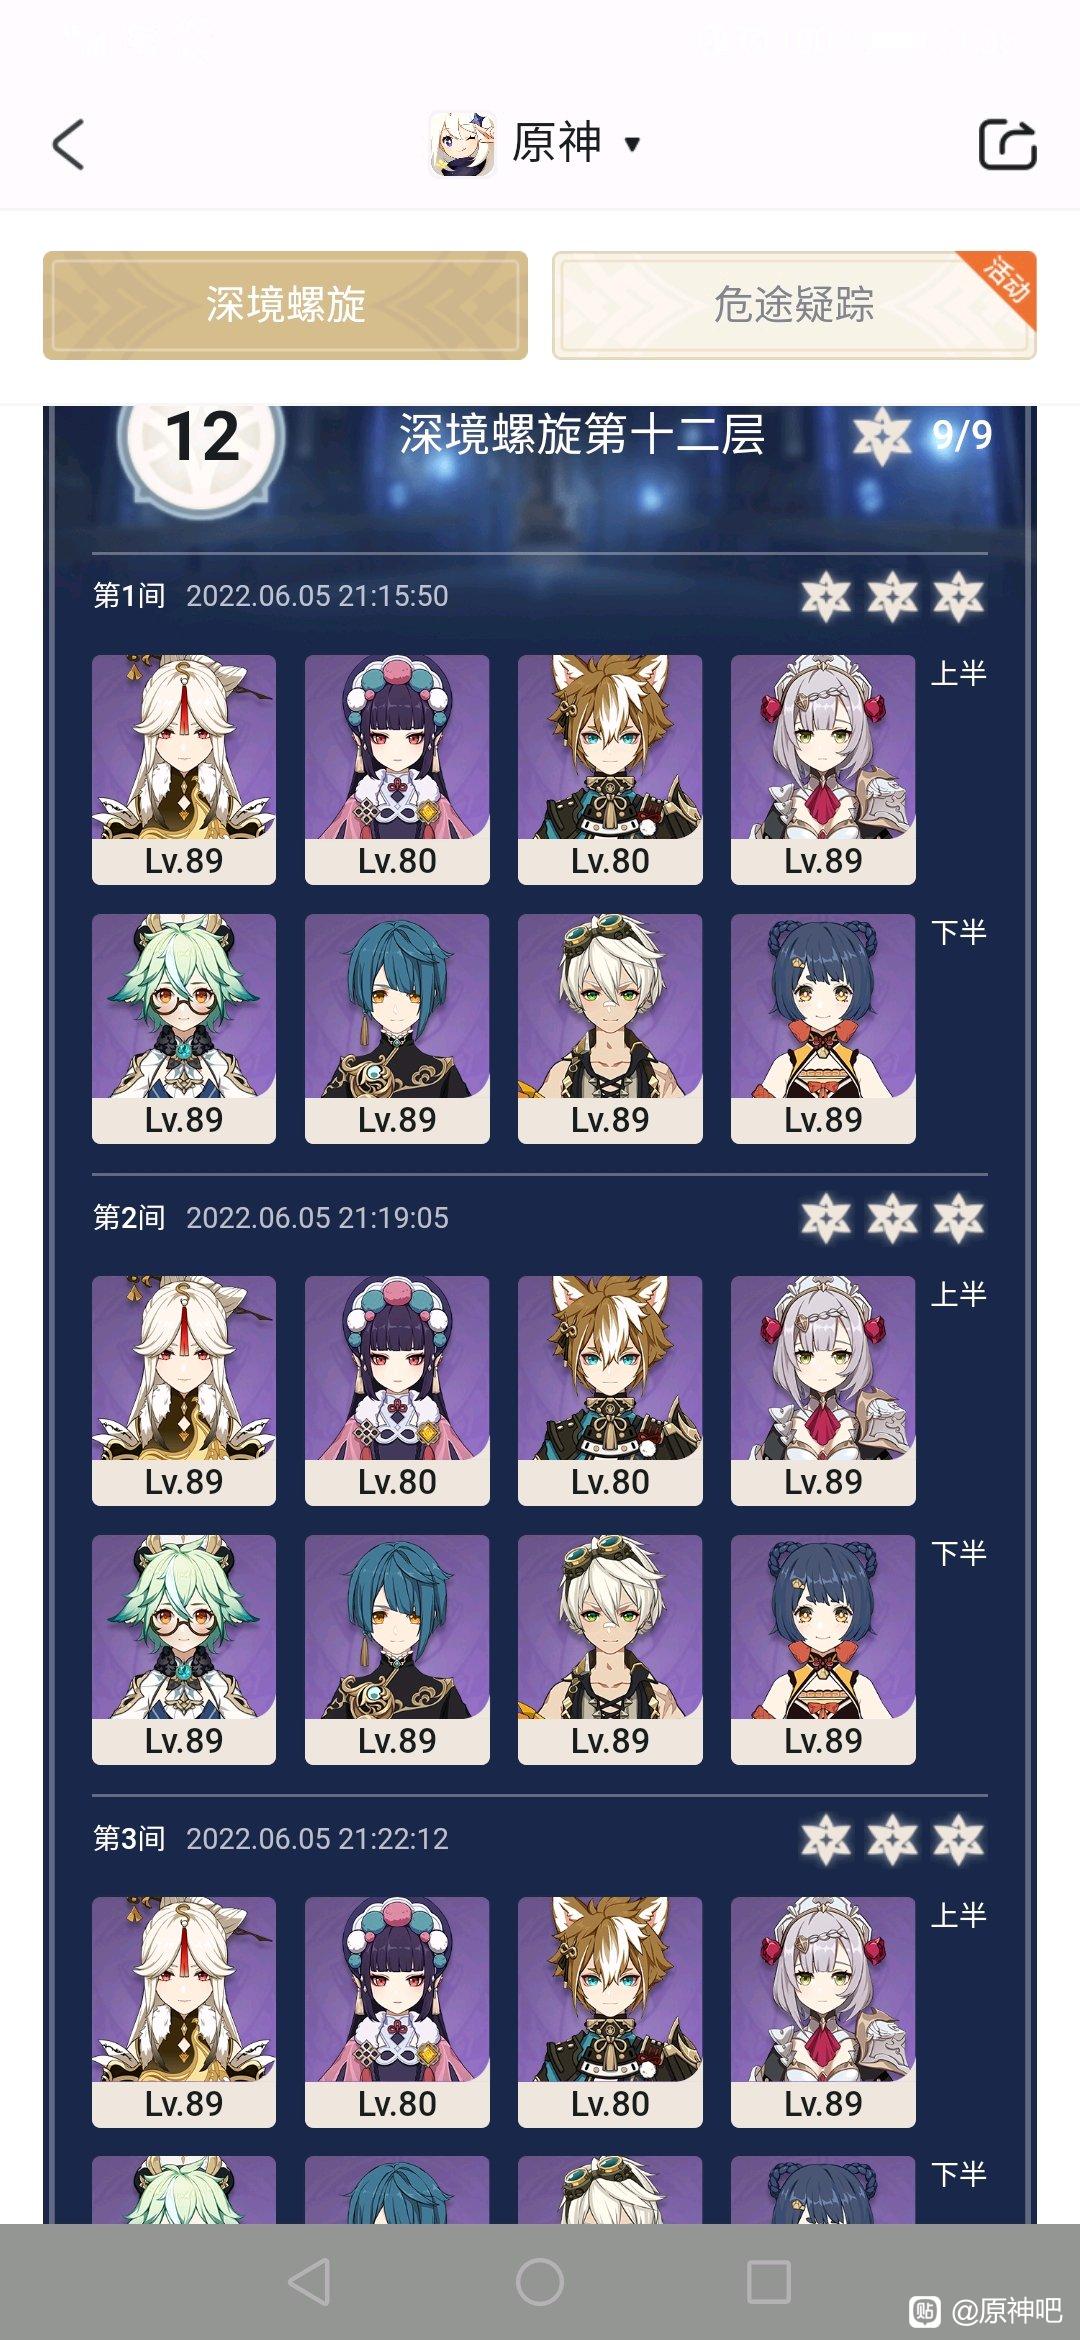This screenshot has width=1080, height=2340.
Task: Tap the 深境螺旋第十二层 floor title
Action: pos(582,435)
